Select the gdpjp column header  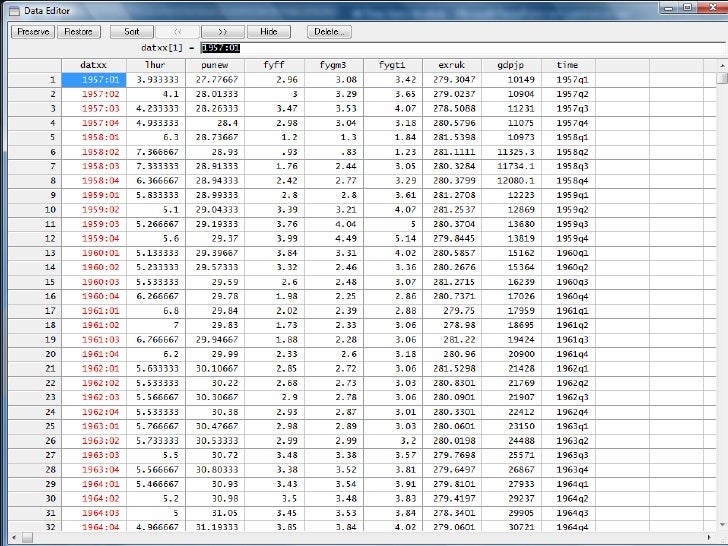click(511, 65)
